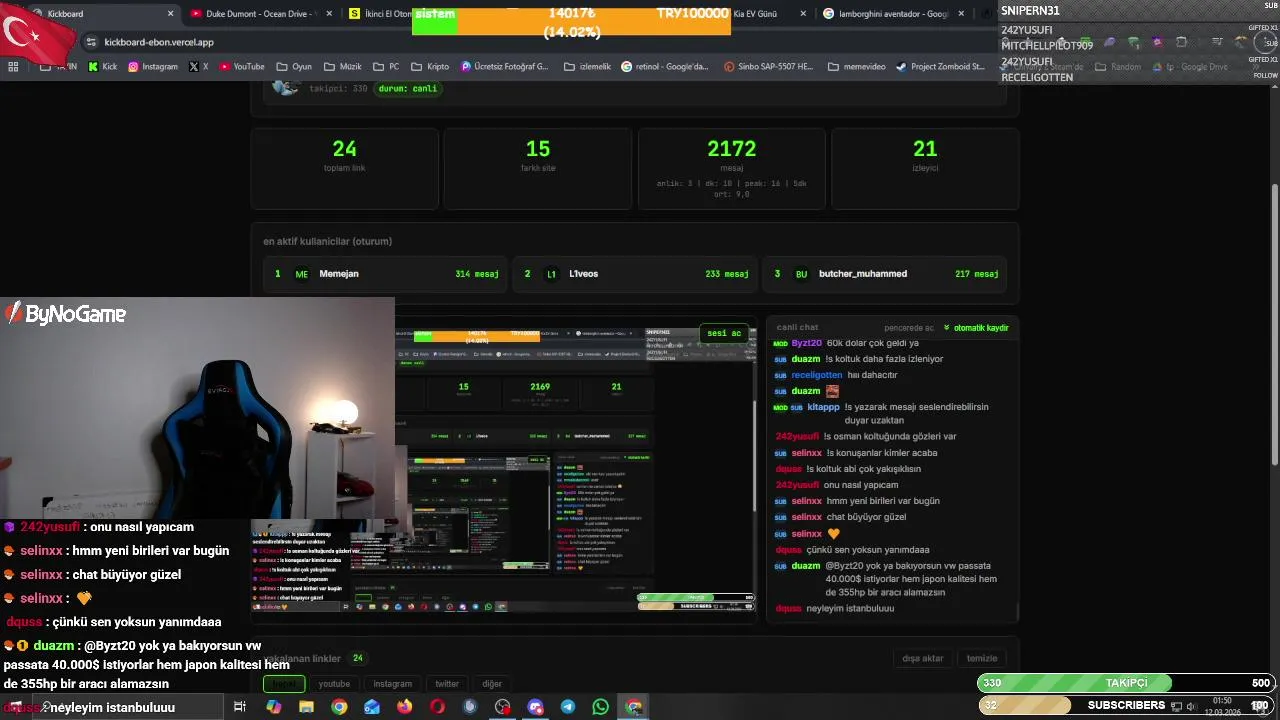This screenshot has height=720, width=1280.
Task: Click username kitappp in canlı chat
Action: click(x=824, y=407)
